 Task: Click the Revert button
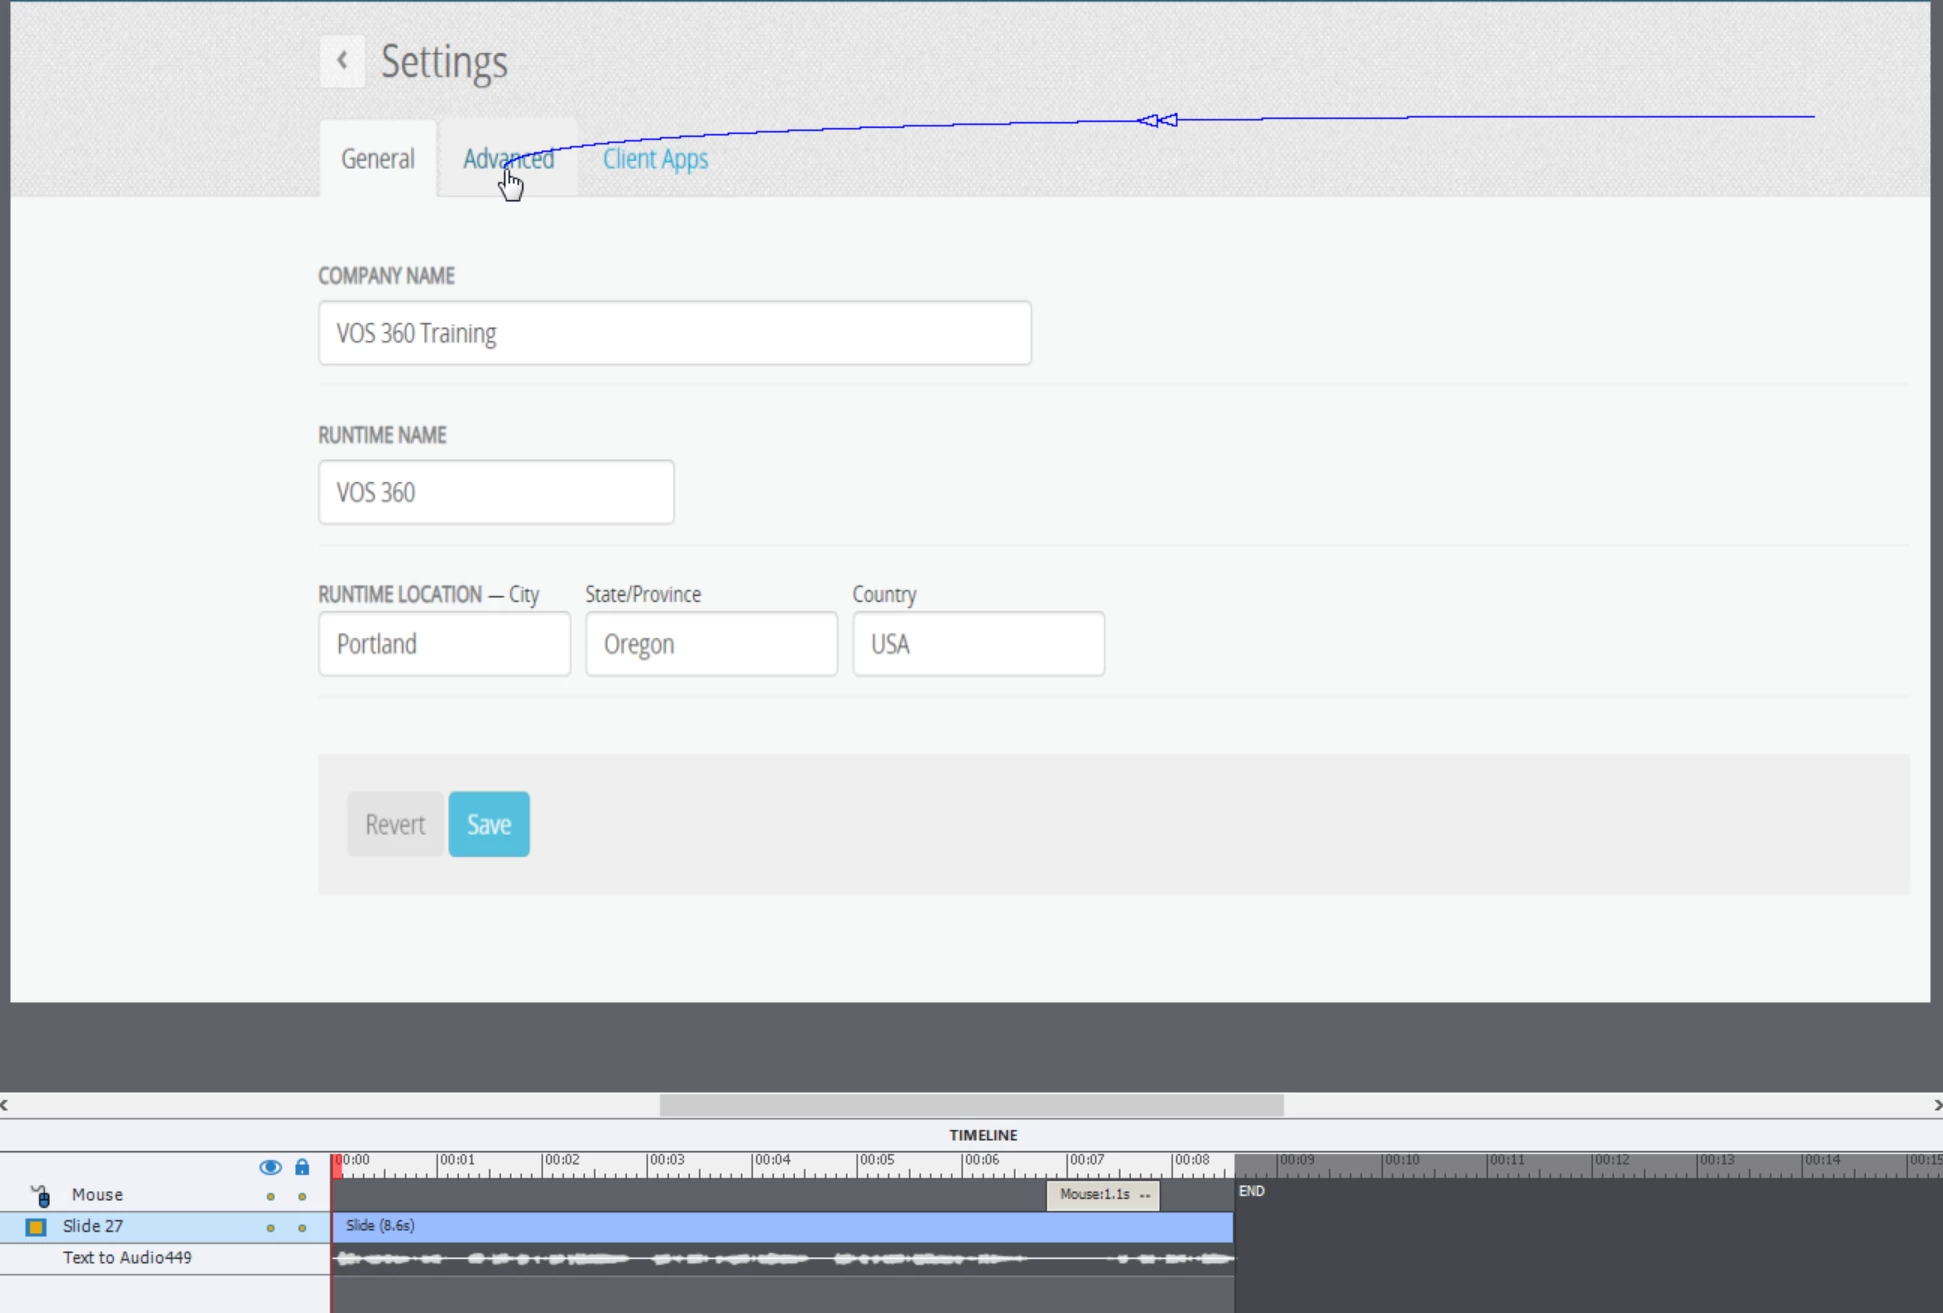[x=395, y=824]
